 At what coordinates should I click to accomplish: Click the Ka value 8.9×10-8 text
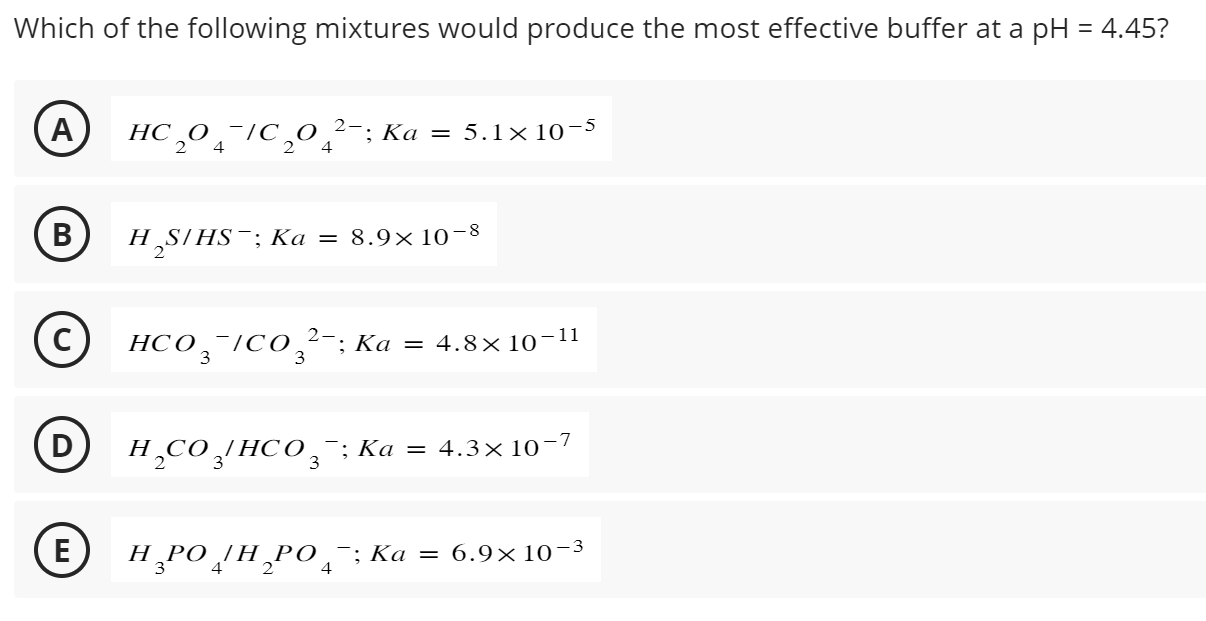(414, 234)
